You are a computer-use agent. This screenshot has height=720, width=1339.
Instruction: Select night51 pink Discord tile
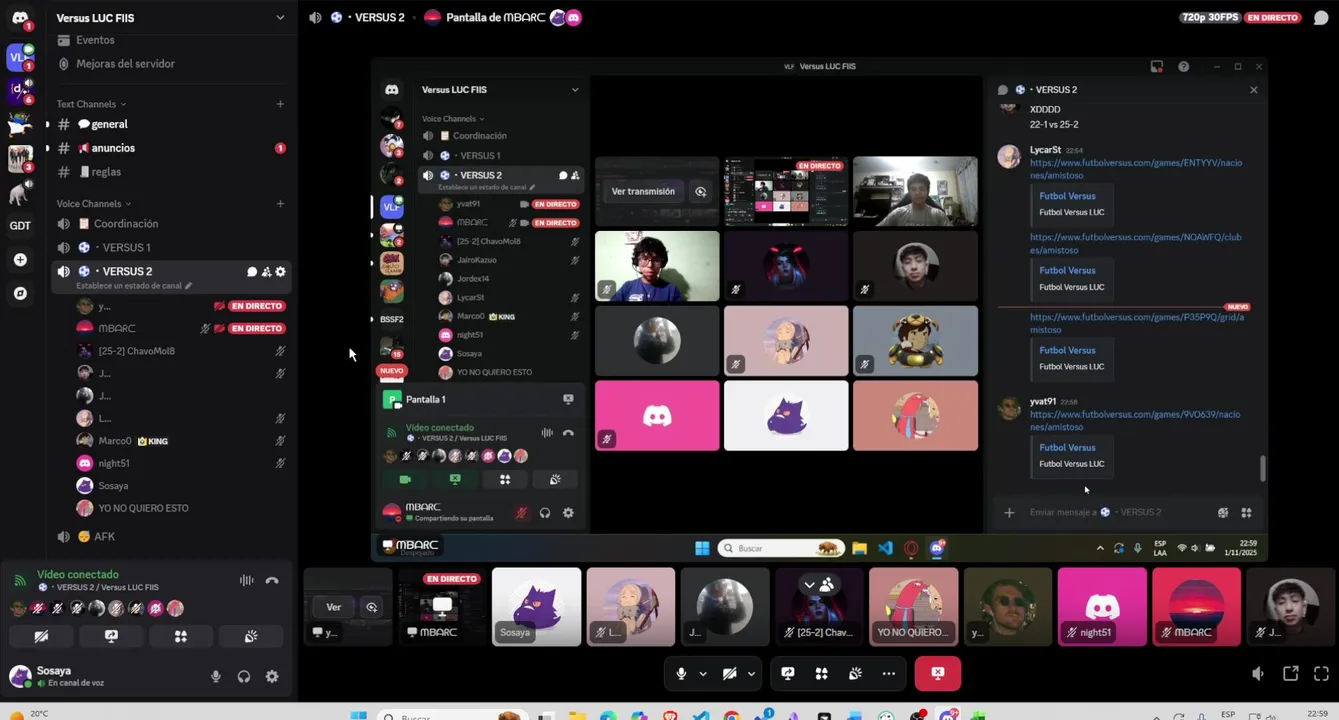1102,606
